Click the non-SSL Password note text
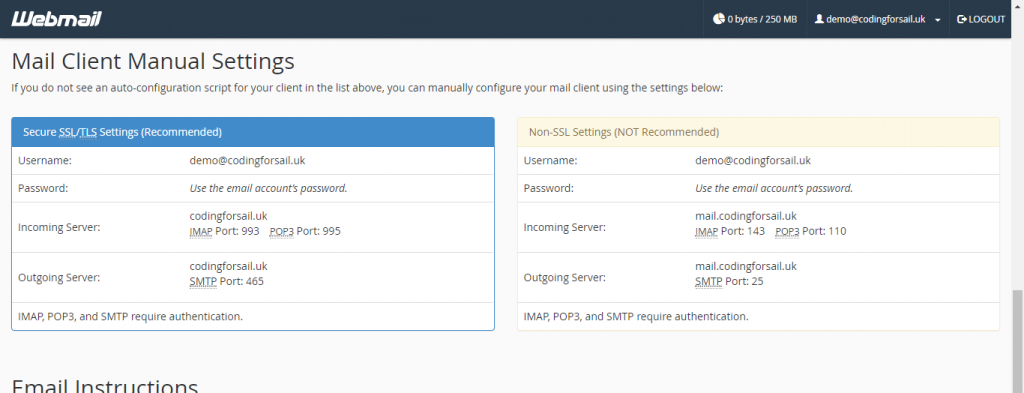 click(x=774, y=188)
